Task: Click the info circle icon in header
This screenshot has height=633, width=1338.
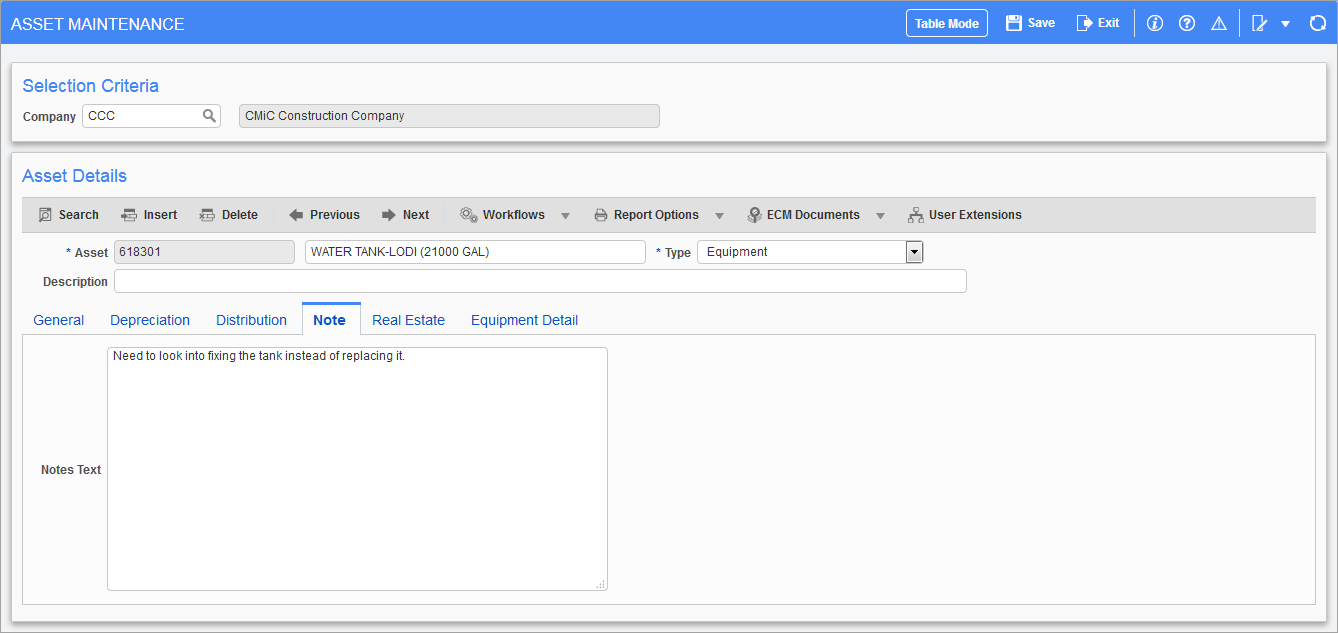Action: point(1155,23)
